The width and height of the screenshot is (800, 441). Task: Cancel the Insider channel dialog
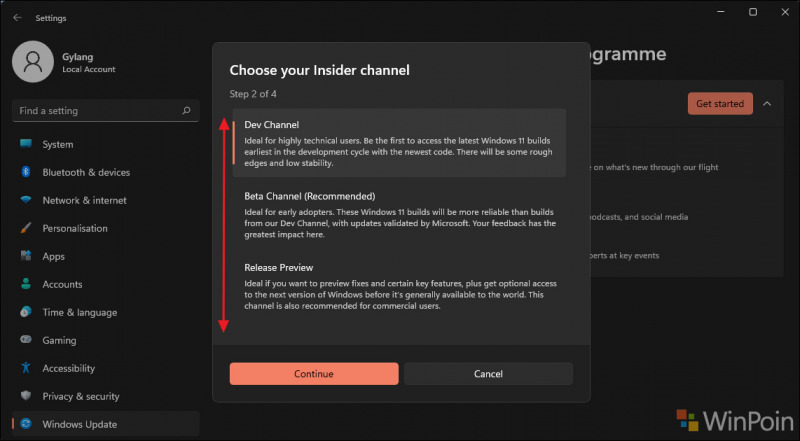(488, 374)
